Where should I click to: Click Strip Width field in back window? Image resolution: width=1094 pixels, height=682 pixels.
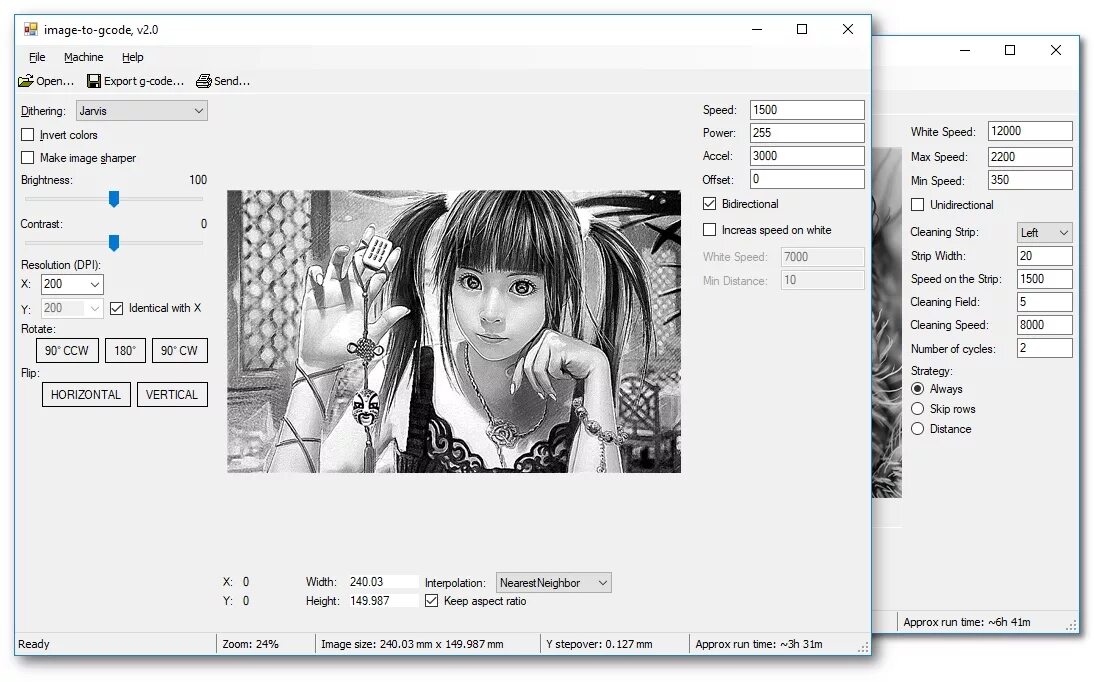pos(1044,255)
